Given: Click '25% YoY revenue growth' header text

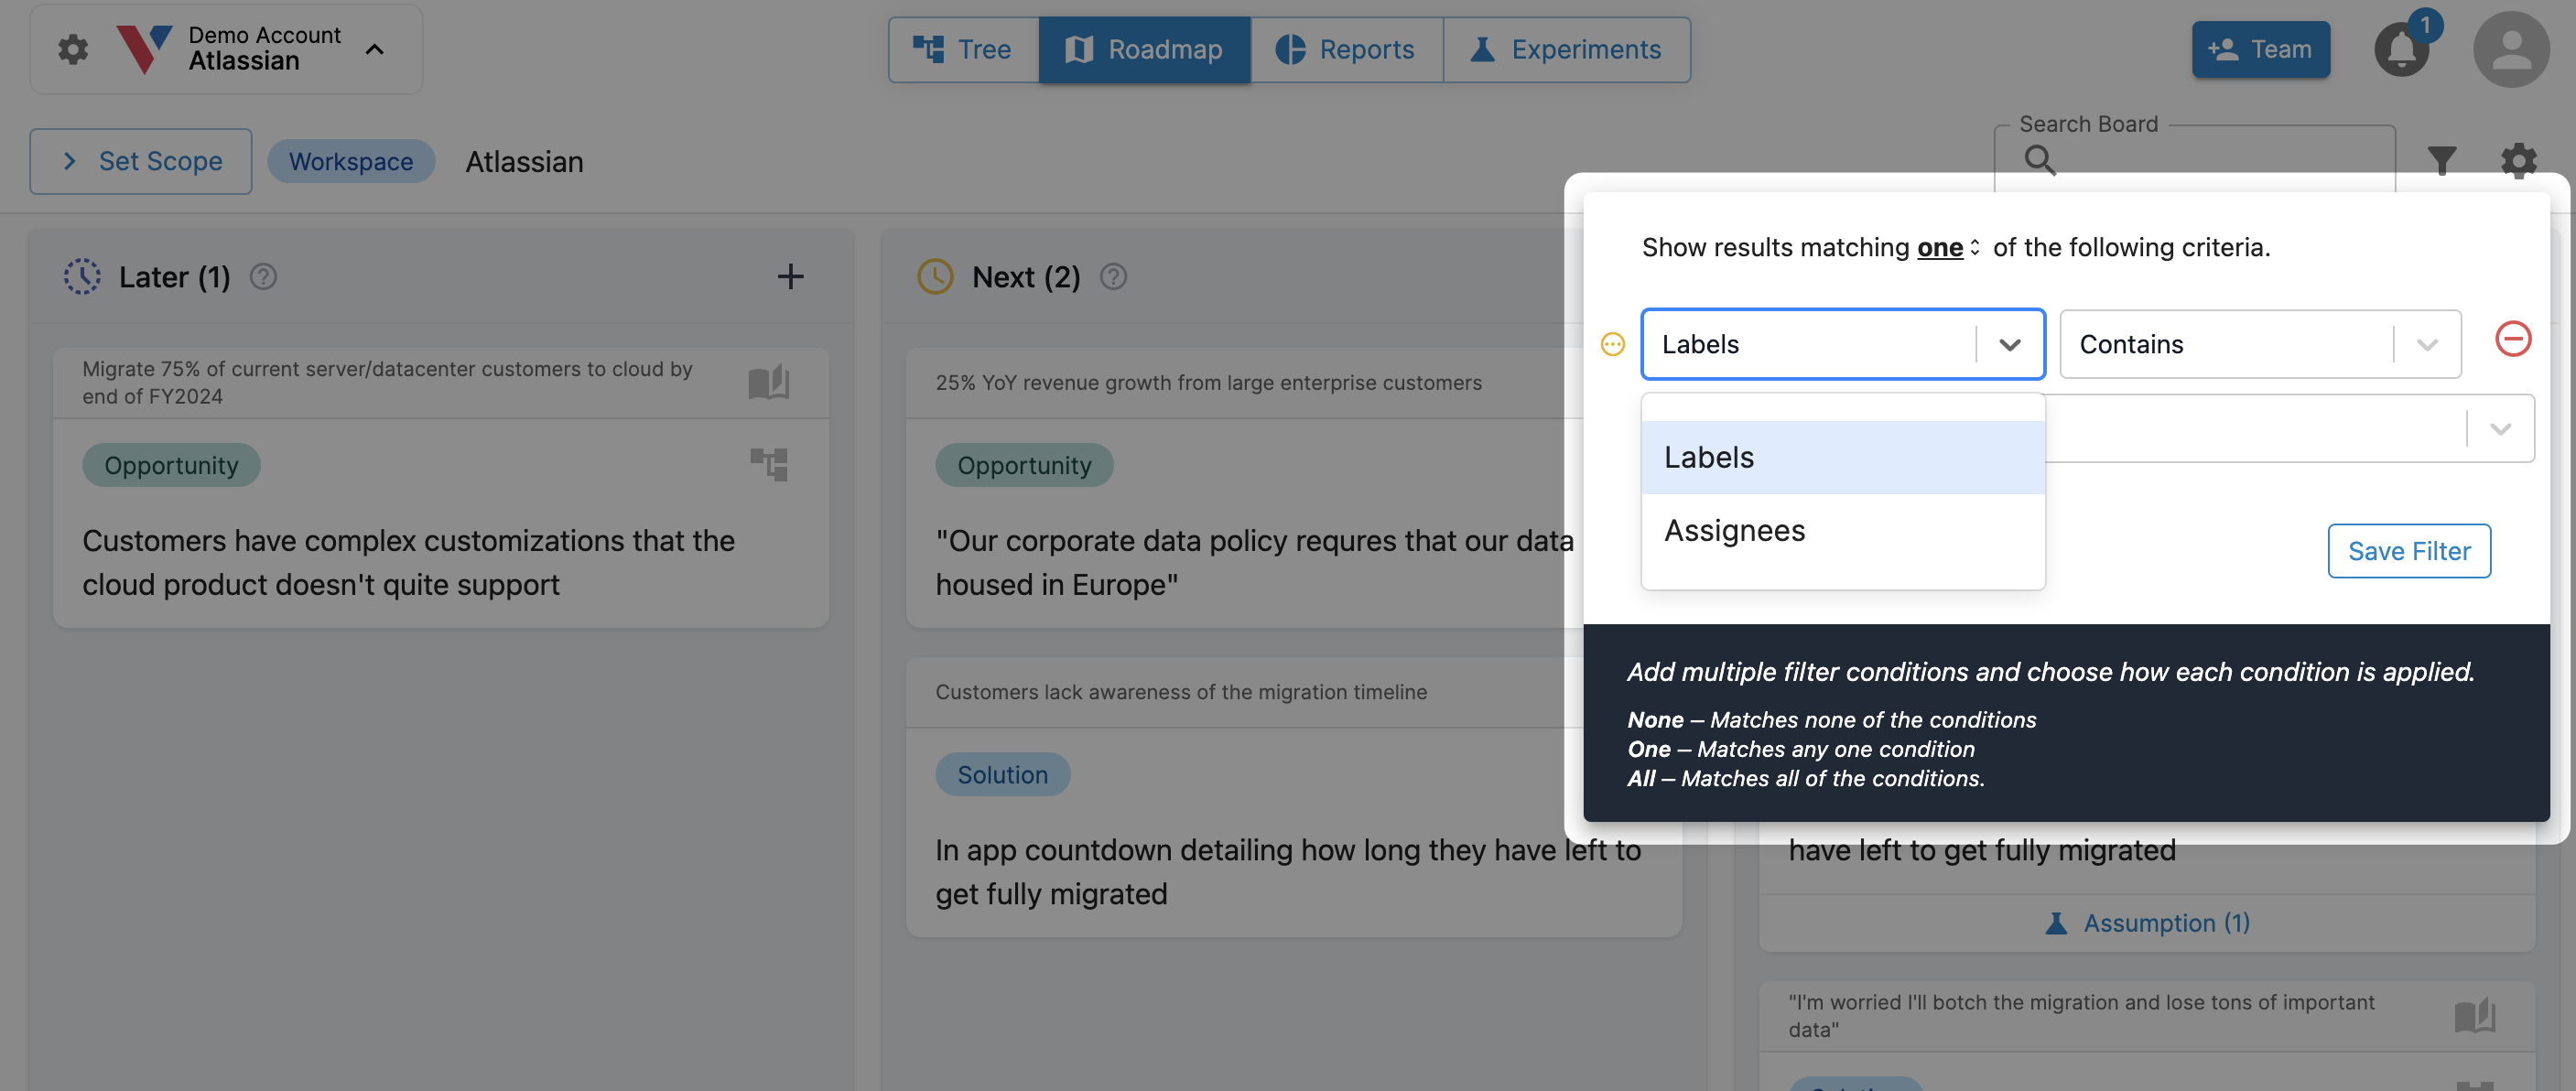Looking at the screenshot, I should pos(1208,382).
